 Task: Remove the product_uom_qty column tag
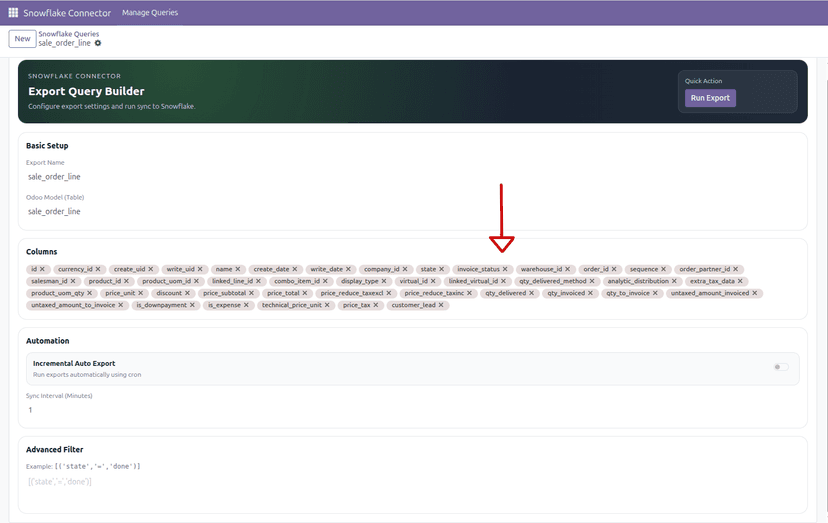pyautogui.click(x=90, y=293)
